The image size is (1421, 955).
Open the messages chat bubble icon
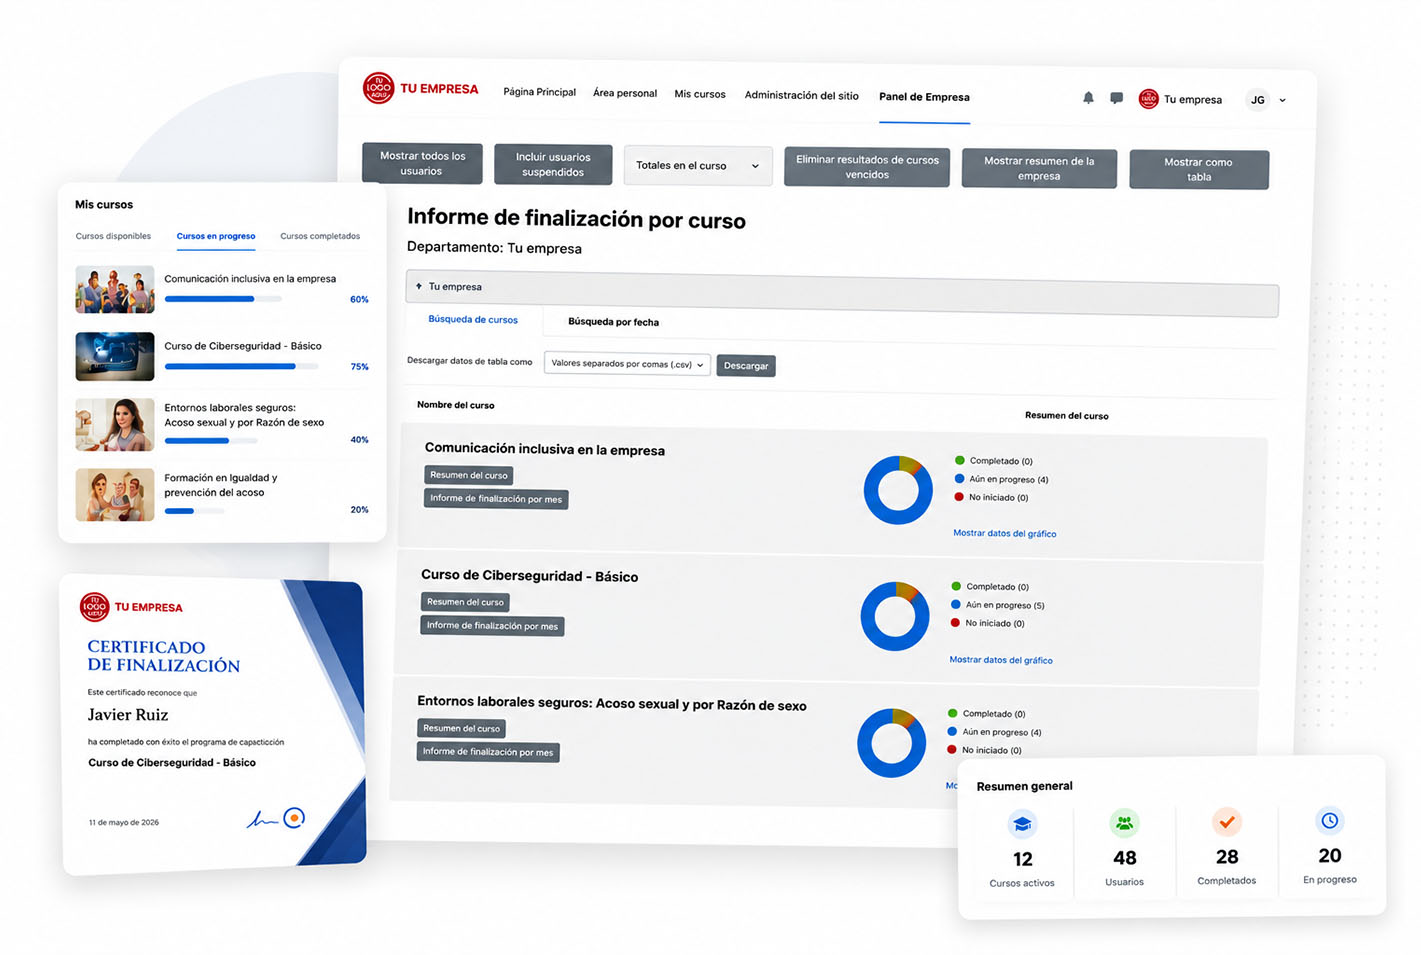click(x=1116, y=98)
